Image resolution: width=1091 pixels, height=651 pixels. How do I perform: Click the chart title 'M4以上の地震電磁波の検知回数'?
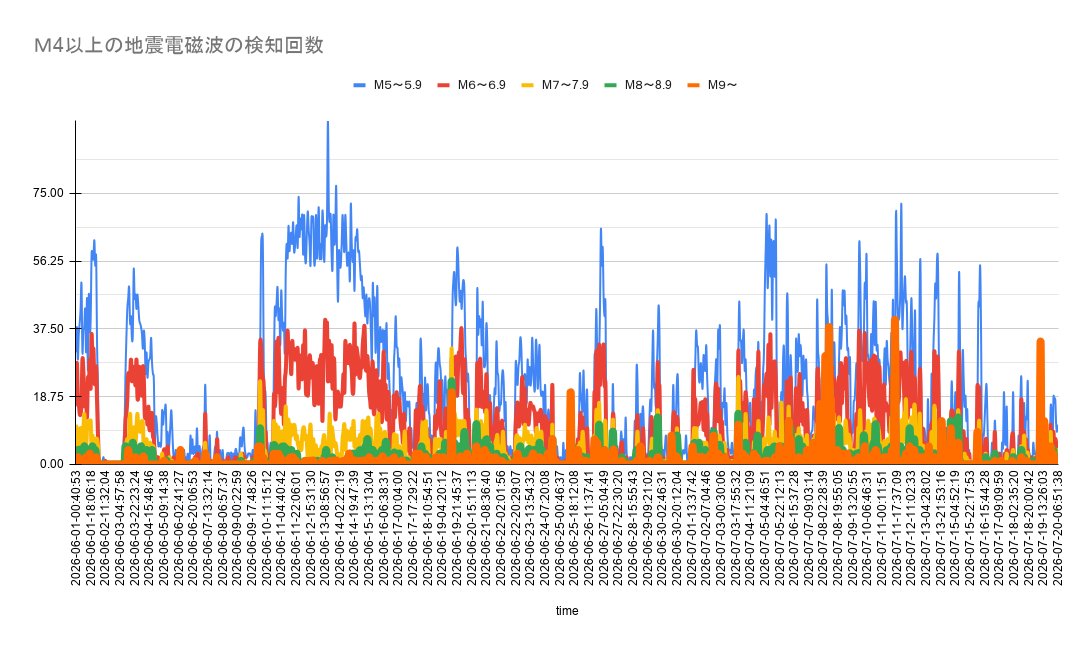point(179,46)
